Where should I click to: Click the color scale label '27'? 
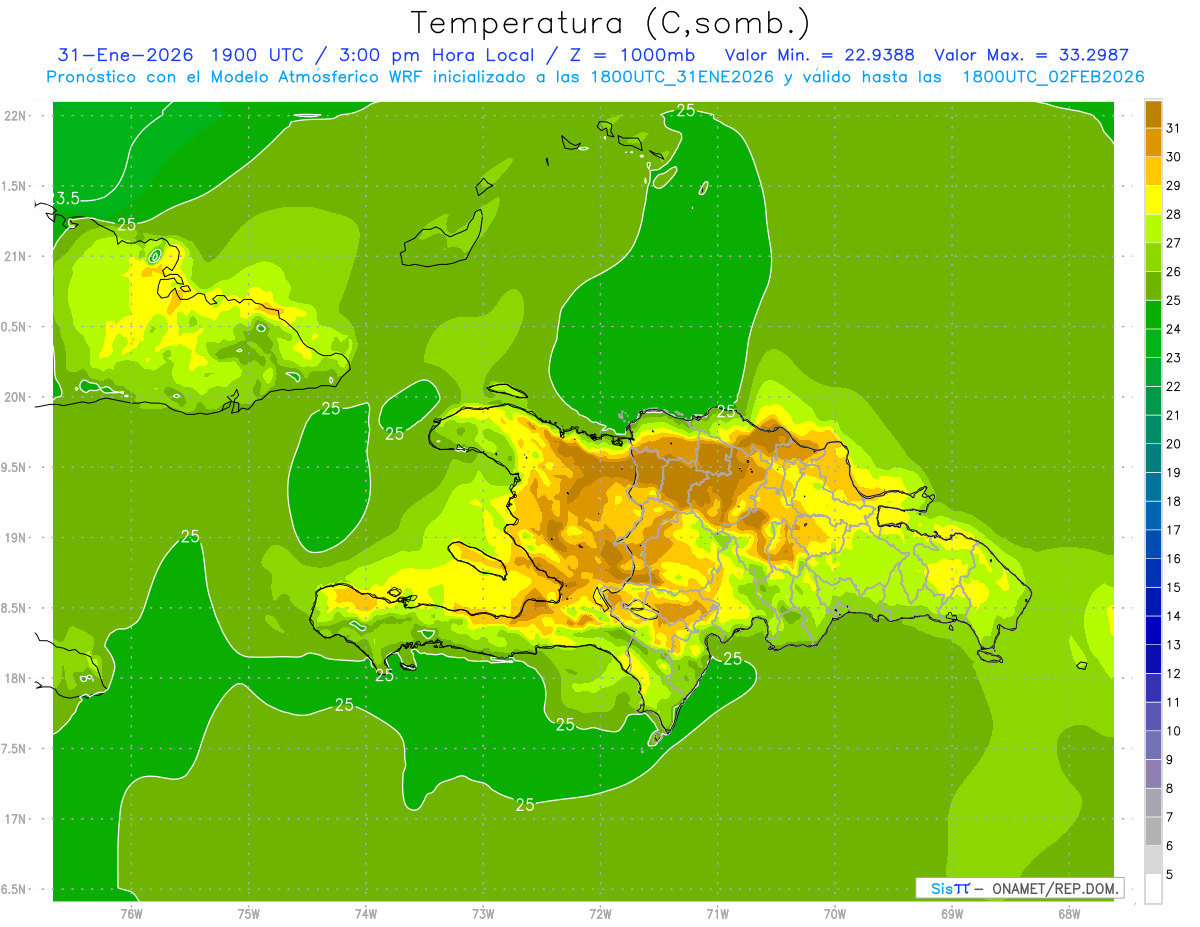[1175, 242]
